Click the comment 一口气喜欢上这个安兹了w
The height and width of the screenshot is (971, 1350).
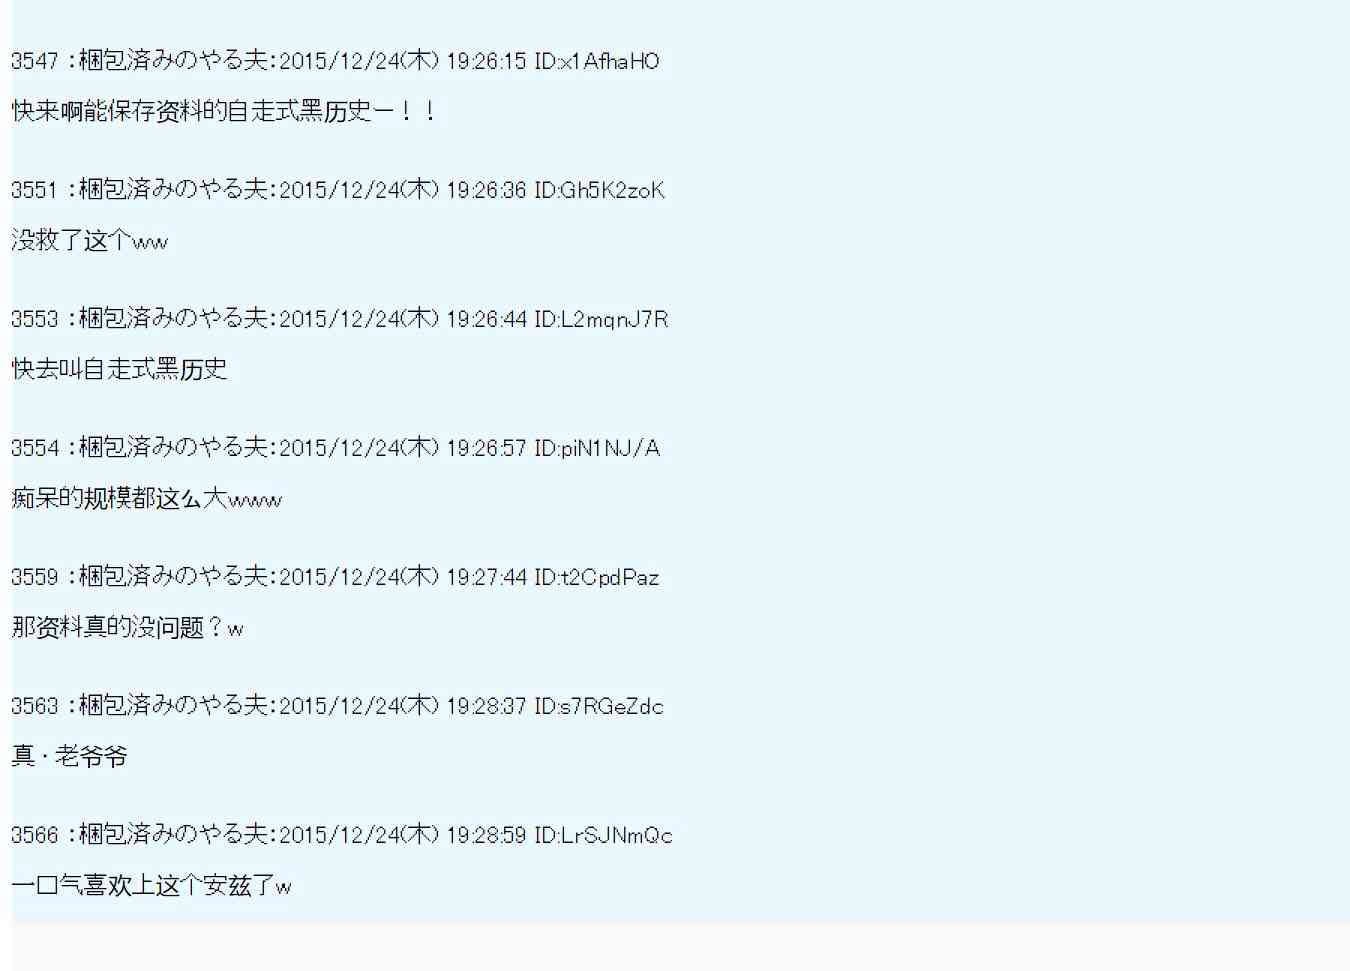tap(152, 885)
